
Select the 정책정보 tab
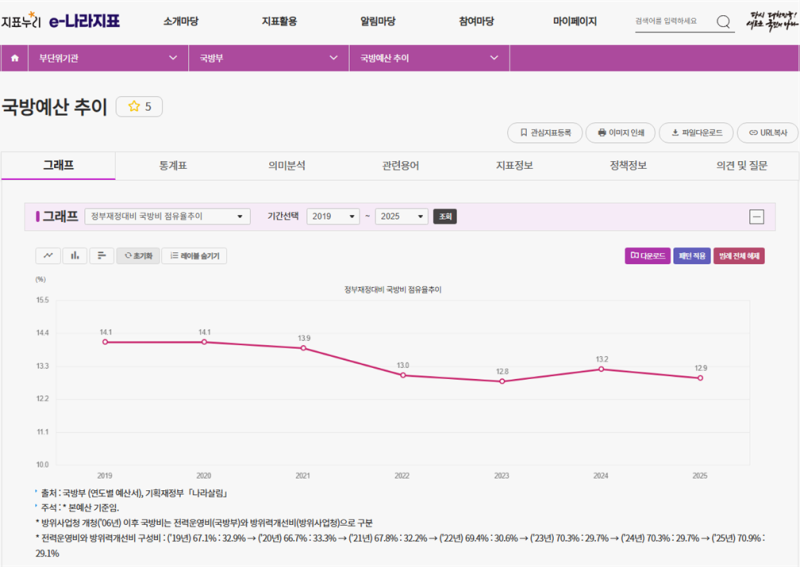[628, 165]
